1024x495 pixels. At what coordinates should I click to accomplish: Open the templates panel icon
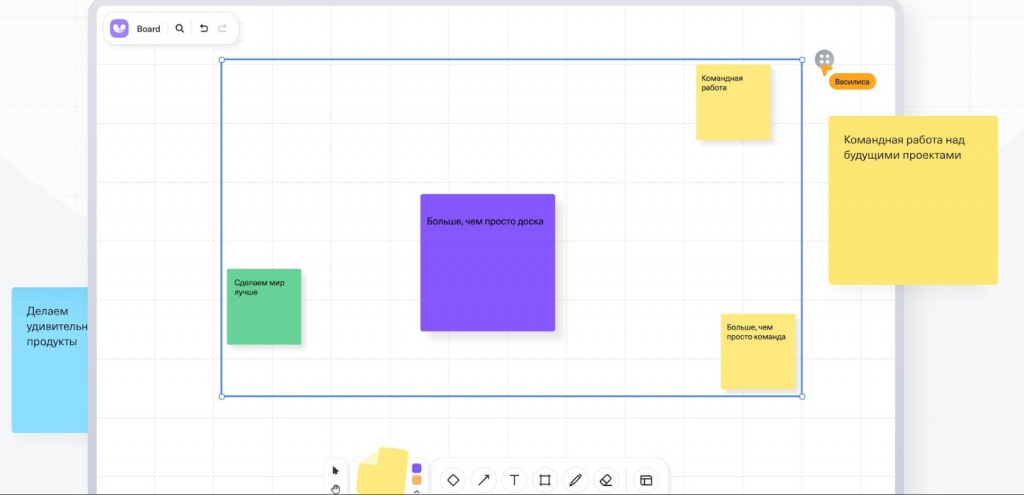click(646, 480)
